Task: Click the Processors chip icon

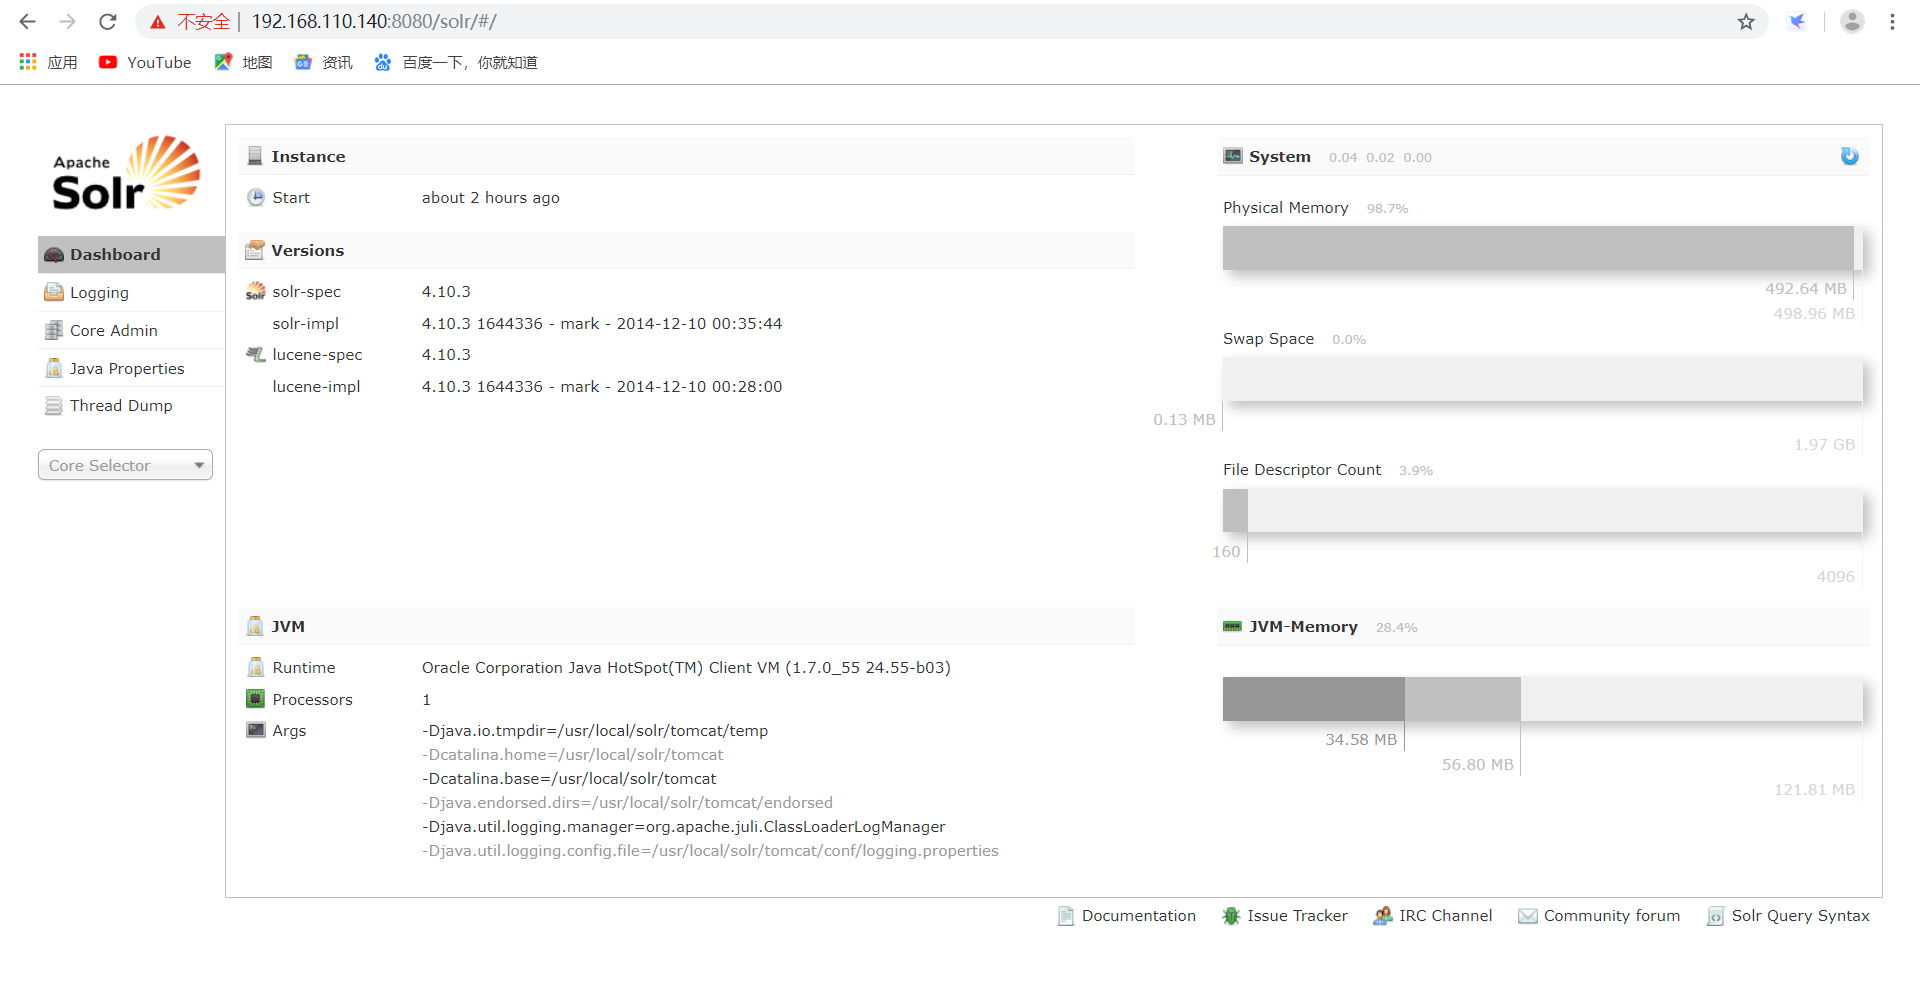Action: (x=256, y=699)
